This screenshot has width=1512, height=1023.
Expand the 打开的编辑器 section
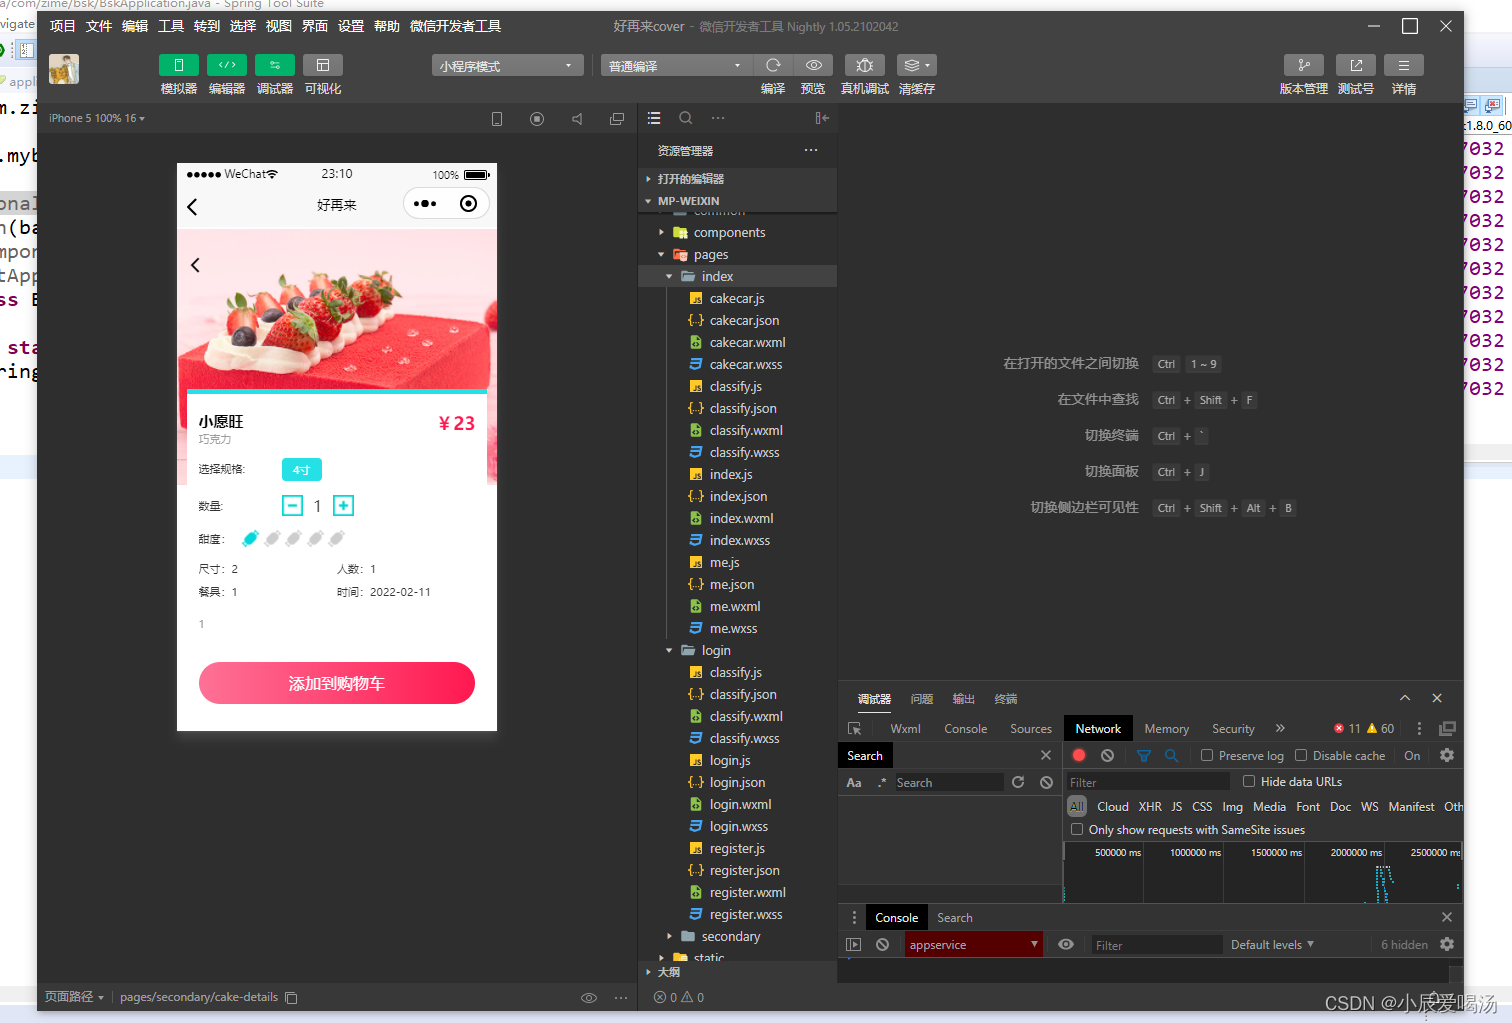(x=737, y=179)
